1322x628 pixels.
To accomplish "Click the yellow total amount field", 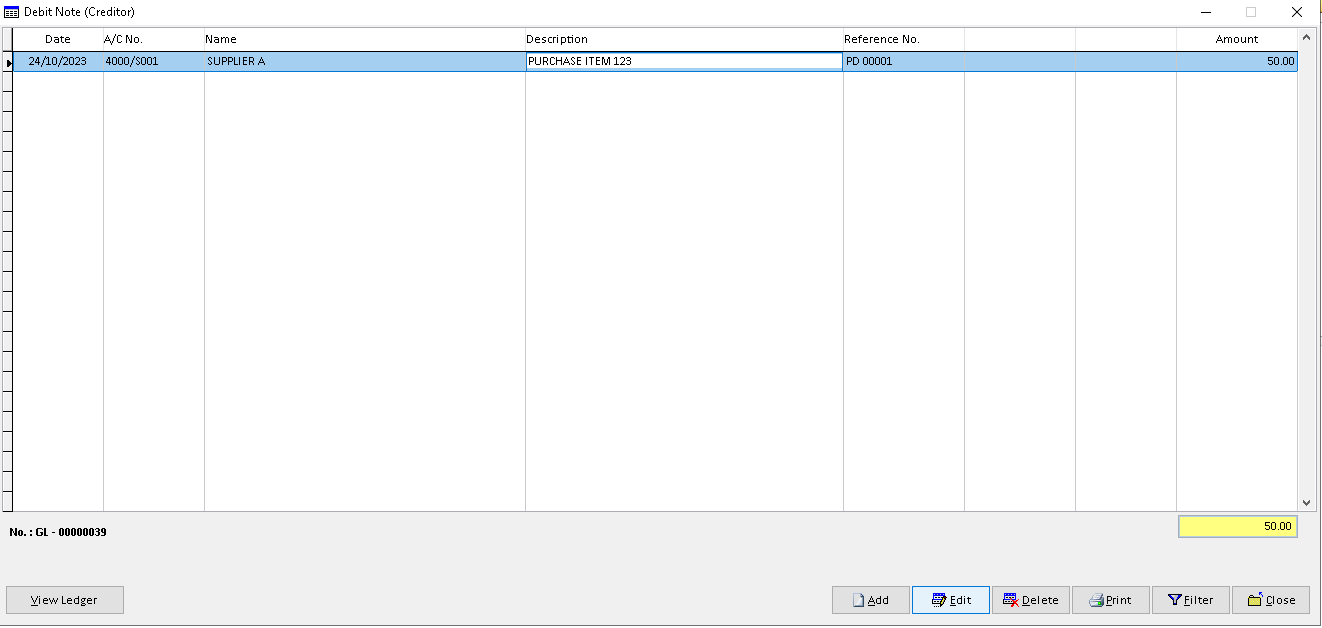I will tap(1237, 526).
